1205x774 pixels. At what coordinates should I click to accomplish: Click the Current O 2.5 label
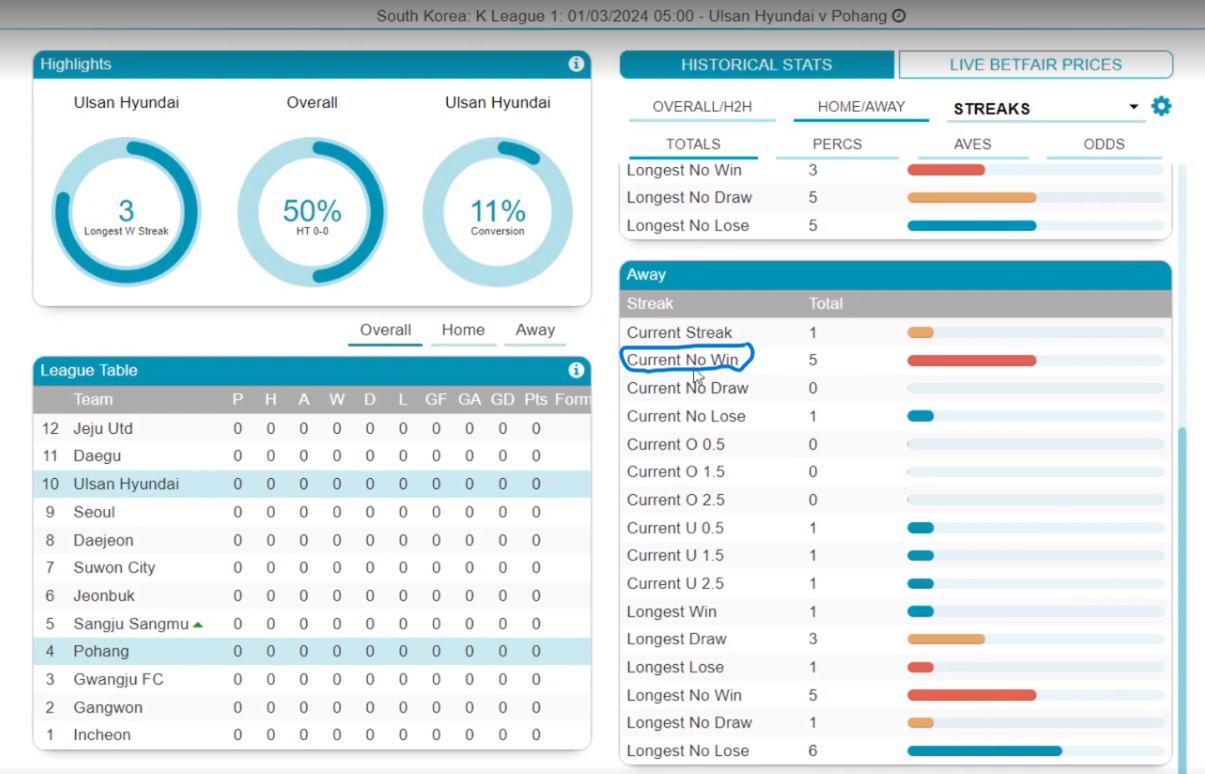[676, 499]
